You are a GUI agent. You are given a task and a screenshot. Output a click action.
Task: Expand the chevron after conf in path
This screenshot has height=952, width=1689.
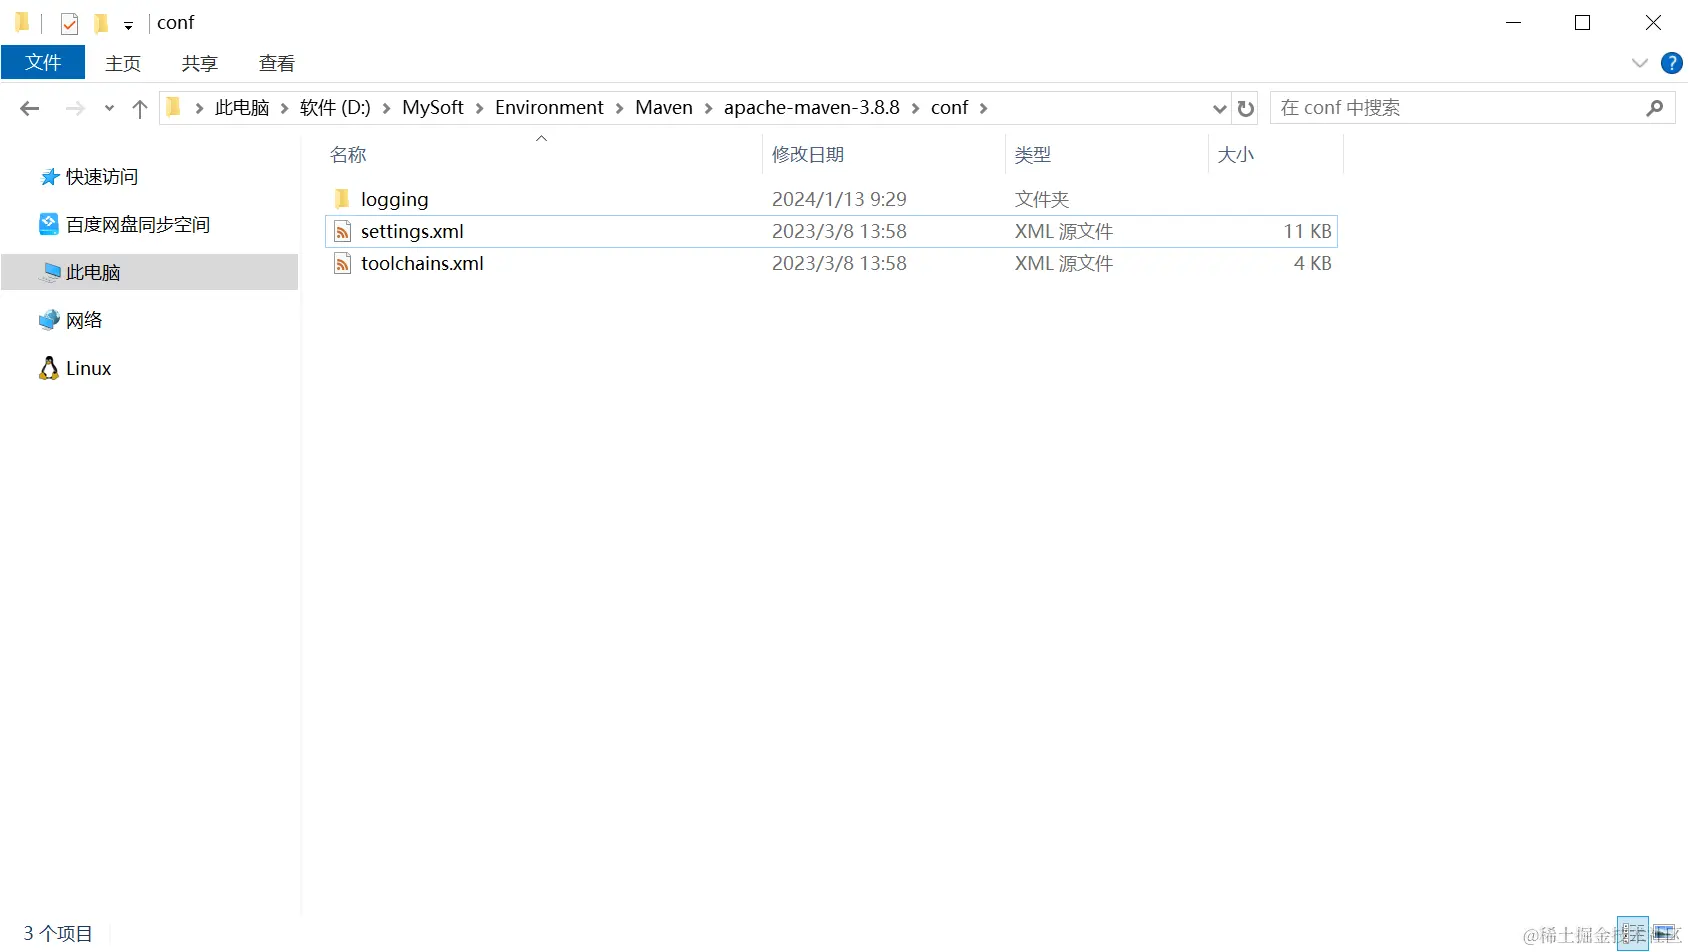click(984, 108)
